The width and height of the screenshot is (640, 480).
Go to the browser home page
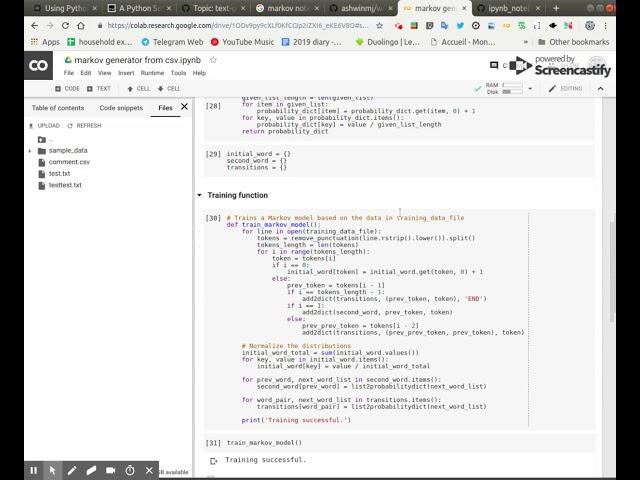[x=81, y=26]
